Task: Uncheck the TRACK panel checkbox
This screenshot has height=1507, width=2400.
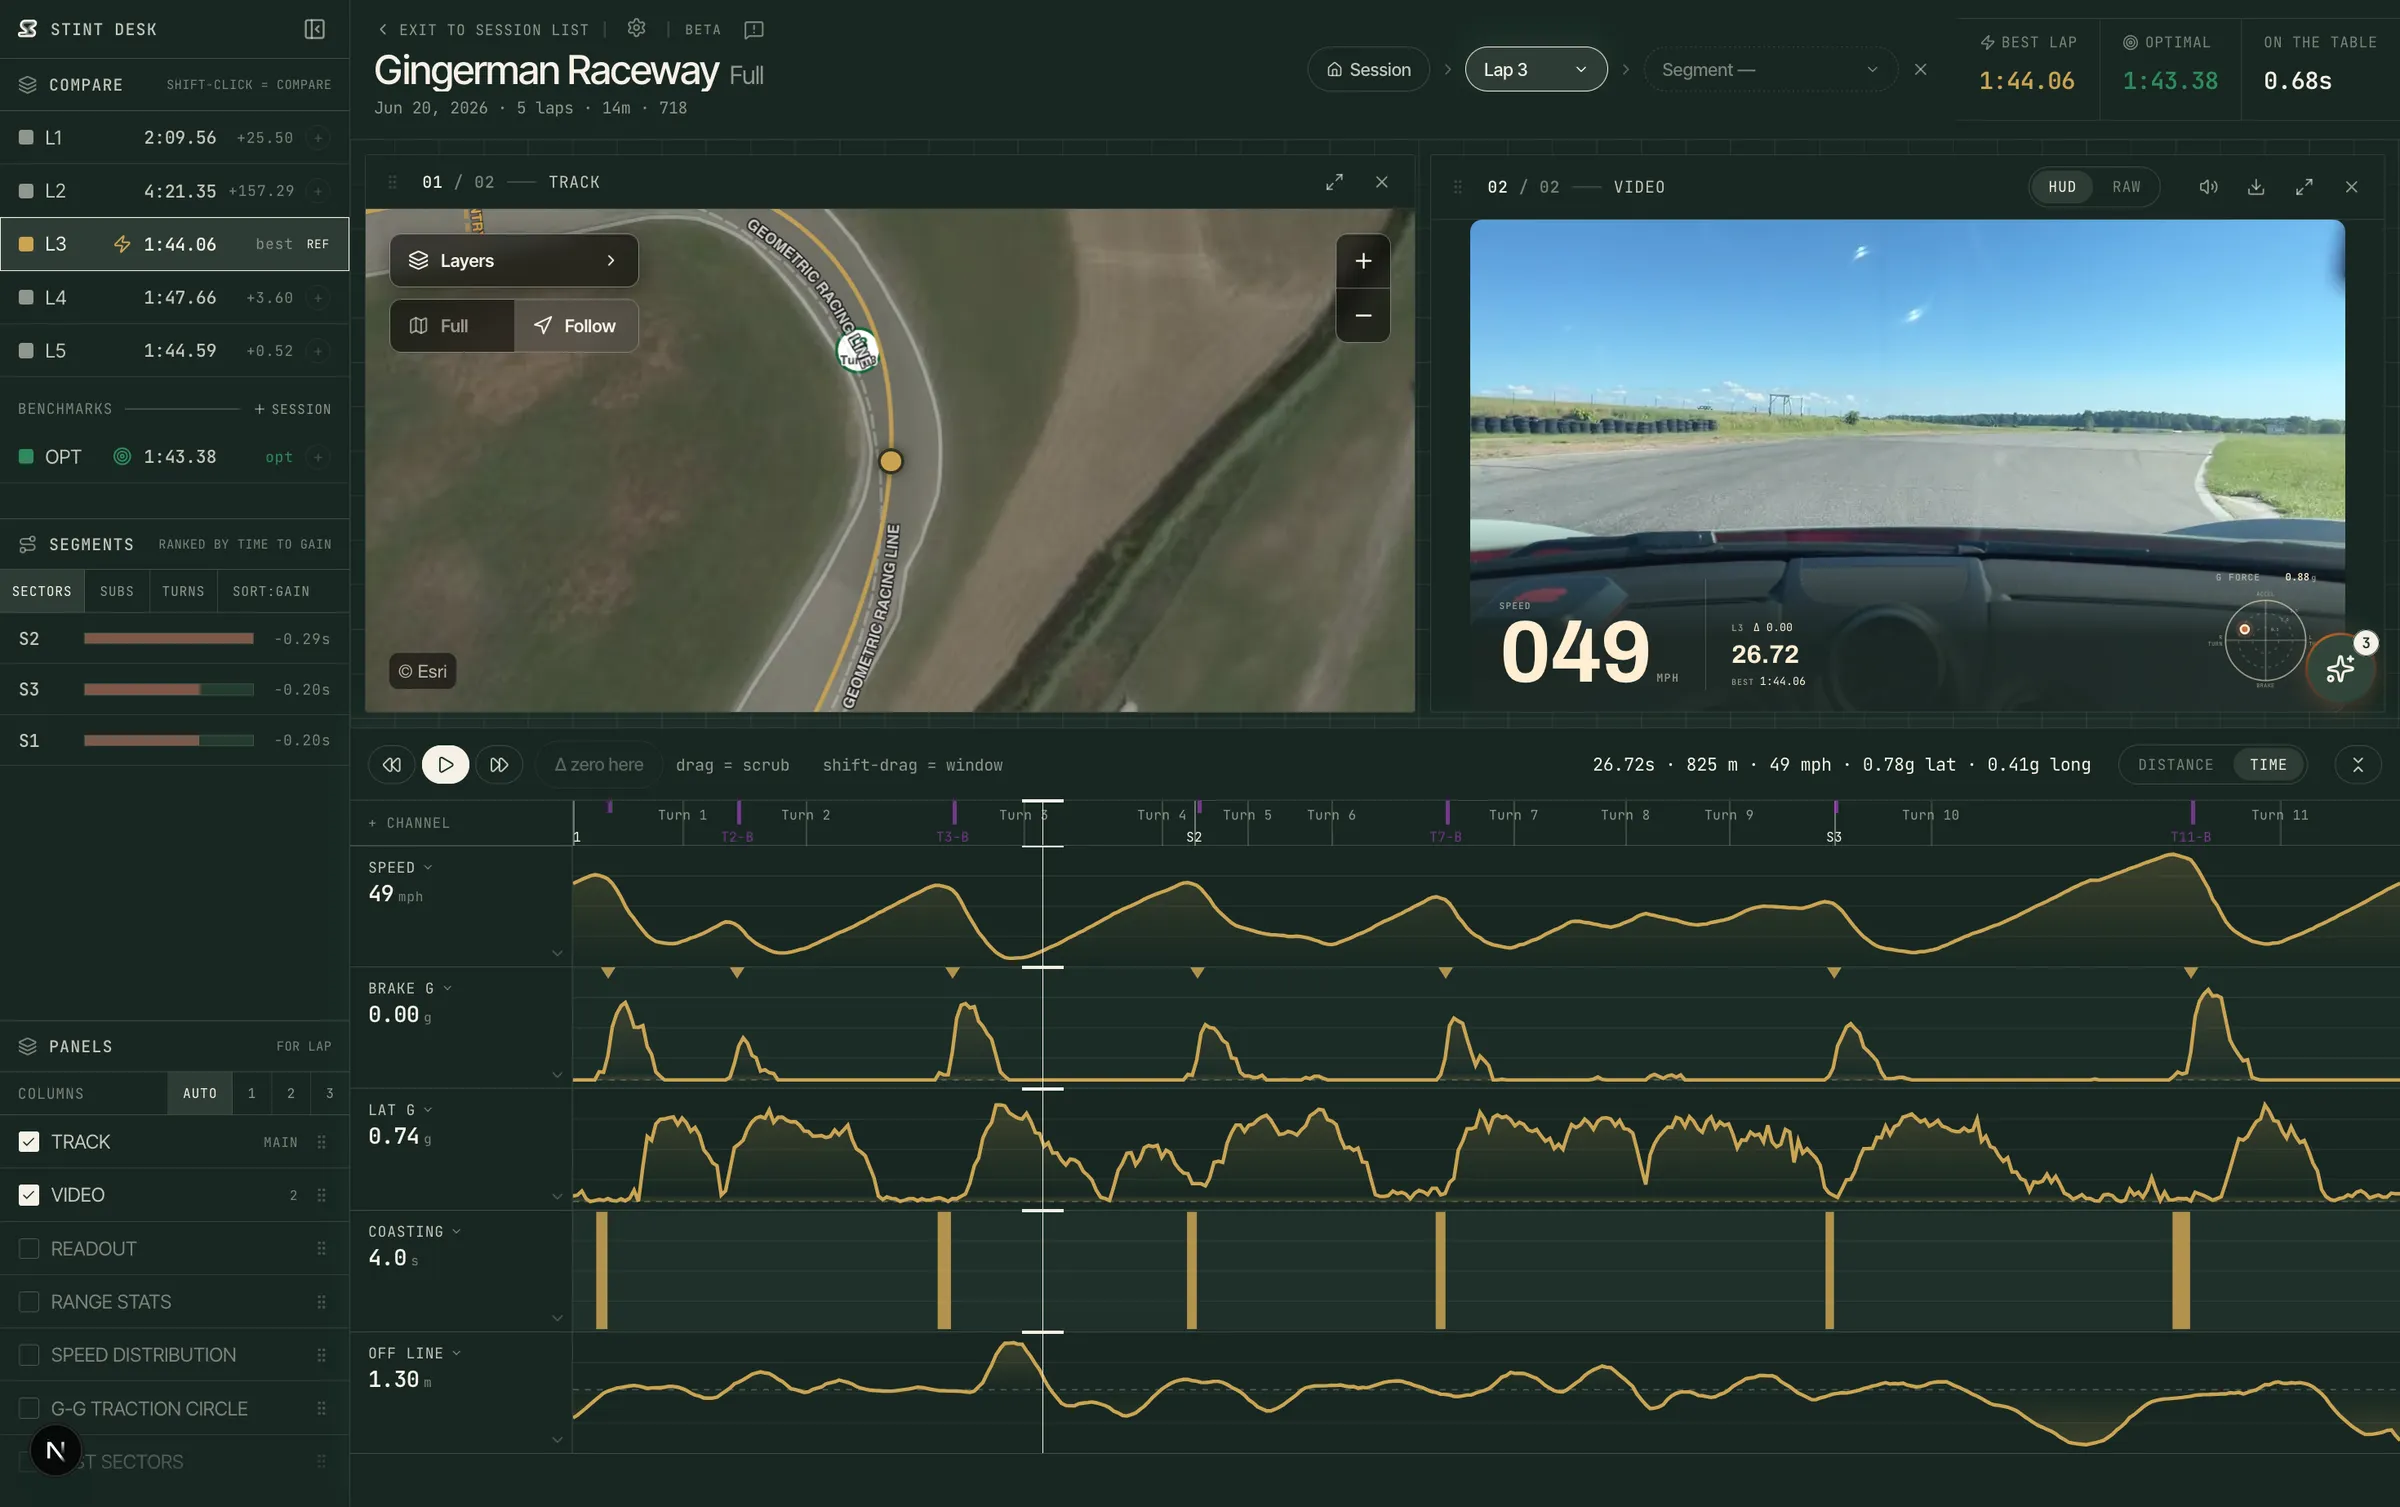Action: coord(29,1142)
